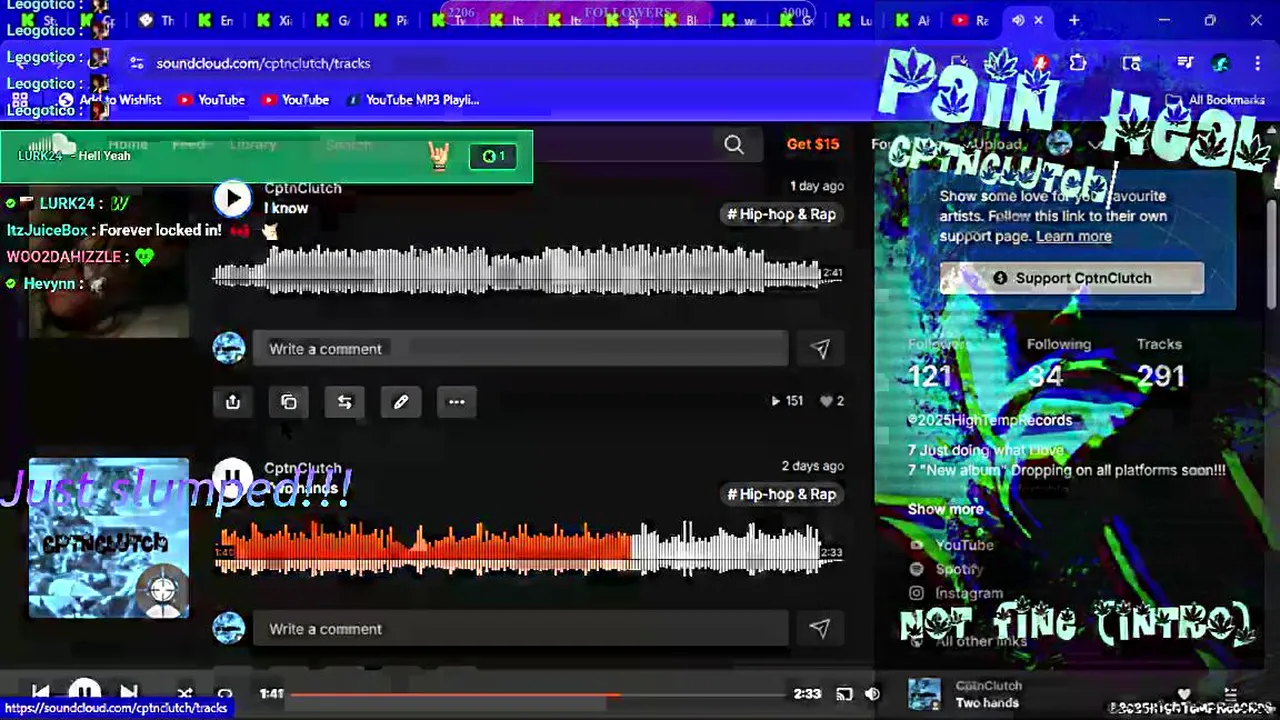This screenshot has width=1280, height=720.
Task: Toggle shuffle in the player bar
Action: tap(185, 693)
